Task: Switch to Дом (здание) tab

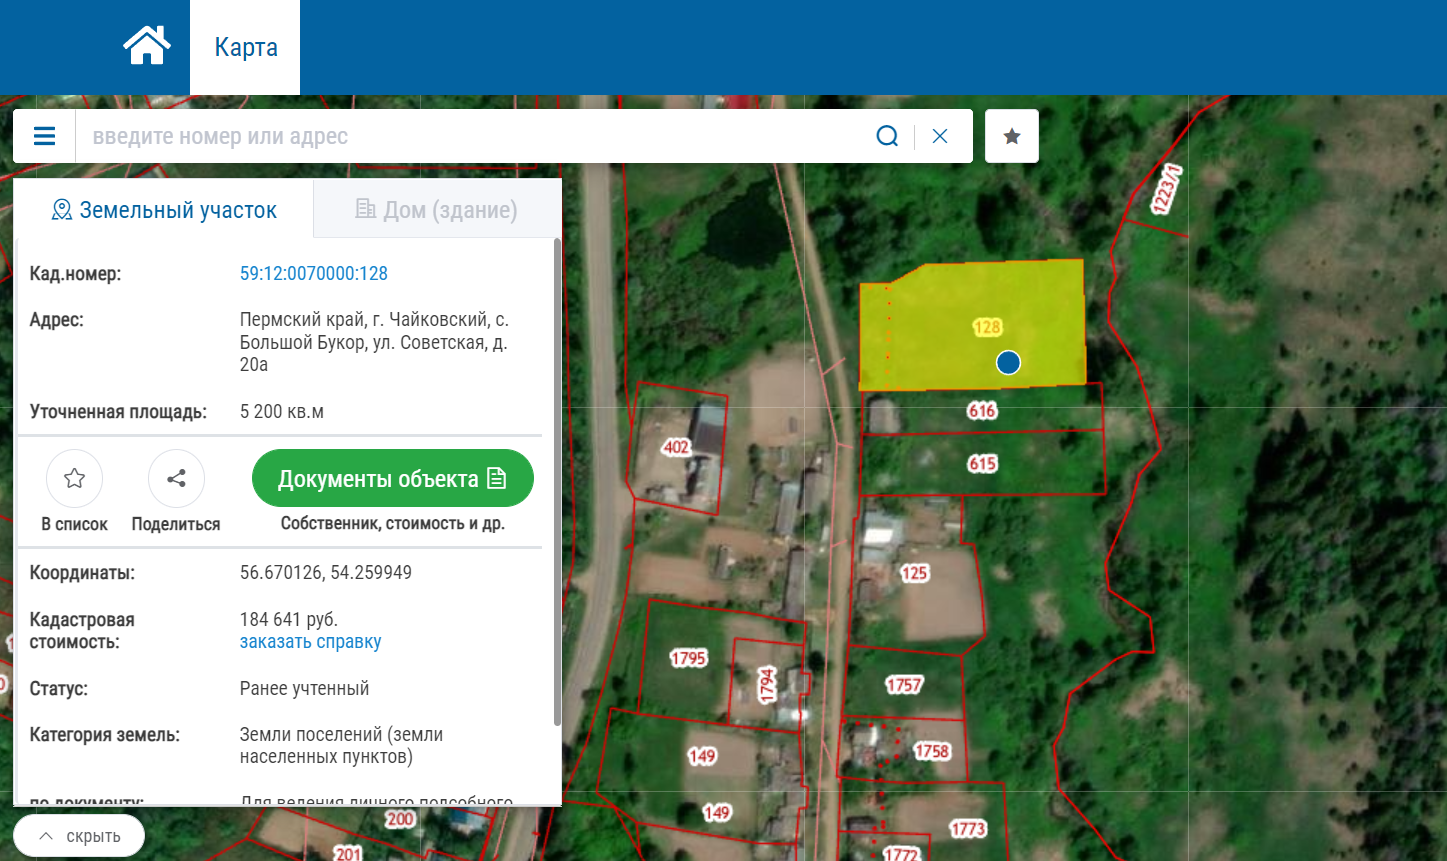Action: (437, 210)
